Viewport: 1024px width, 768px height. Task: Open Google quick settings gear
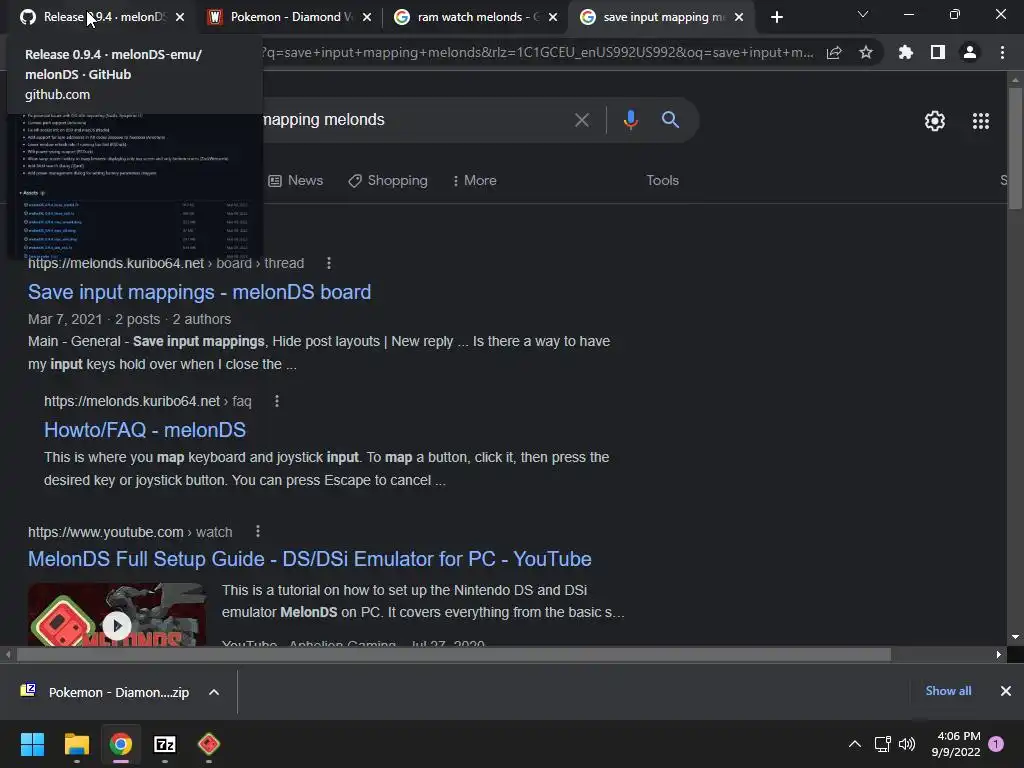point(935,121)
